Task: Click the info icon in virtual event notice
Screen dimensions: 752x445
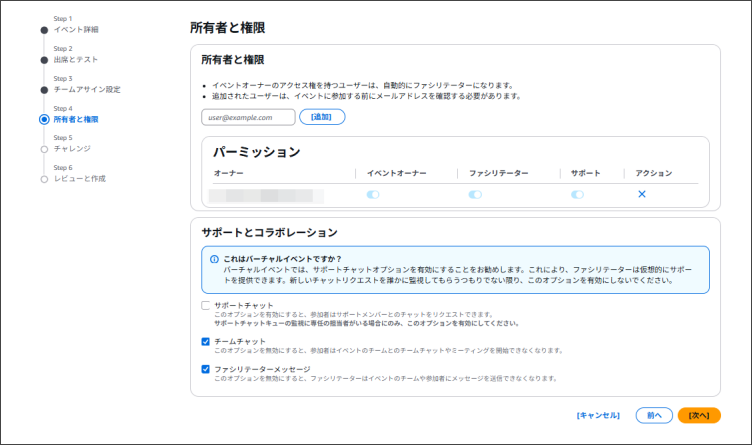Action: pyautogui.click(x=214, y=259)
